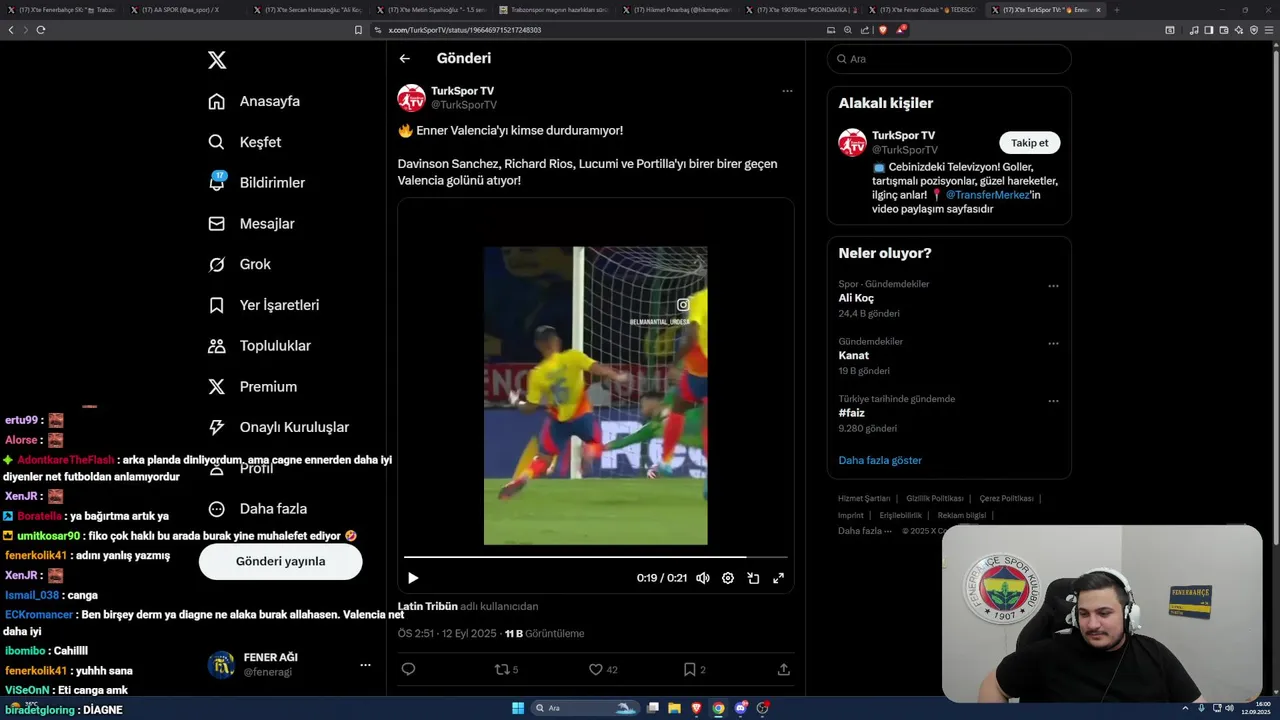Open Grok from sidebar
1280x720 pixels.
[239, 264]
